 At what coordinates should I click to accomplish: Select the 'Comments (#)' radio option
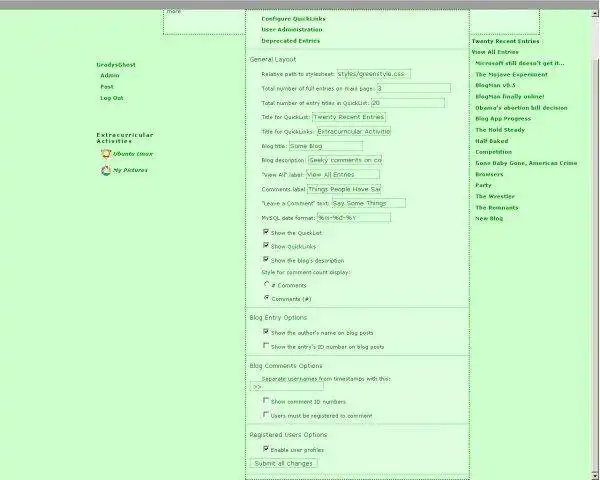click(267, 298)
